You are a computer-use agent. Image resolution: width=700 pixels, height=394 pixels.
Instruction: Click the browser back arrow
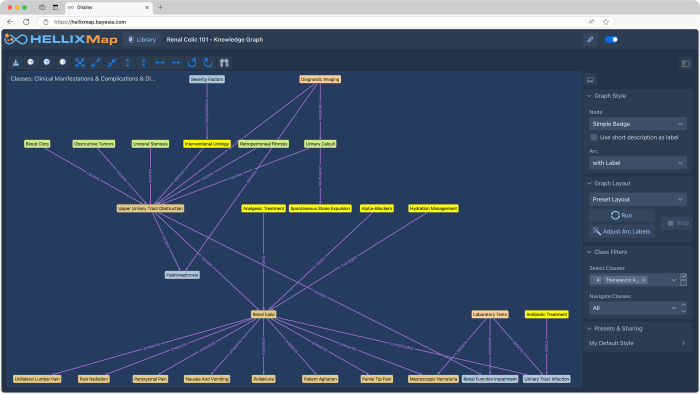(x=10, y=22)
